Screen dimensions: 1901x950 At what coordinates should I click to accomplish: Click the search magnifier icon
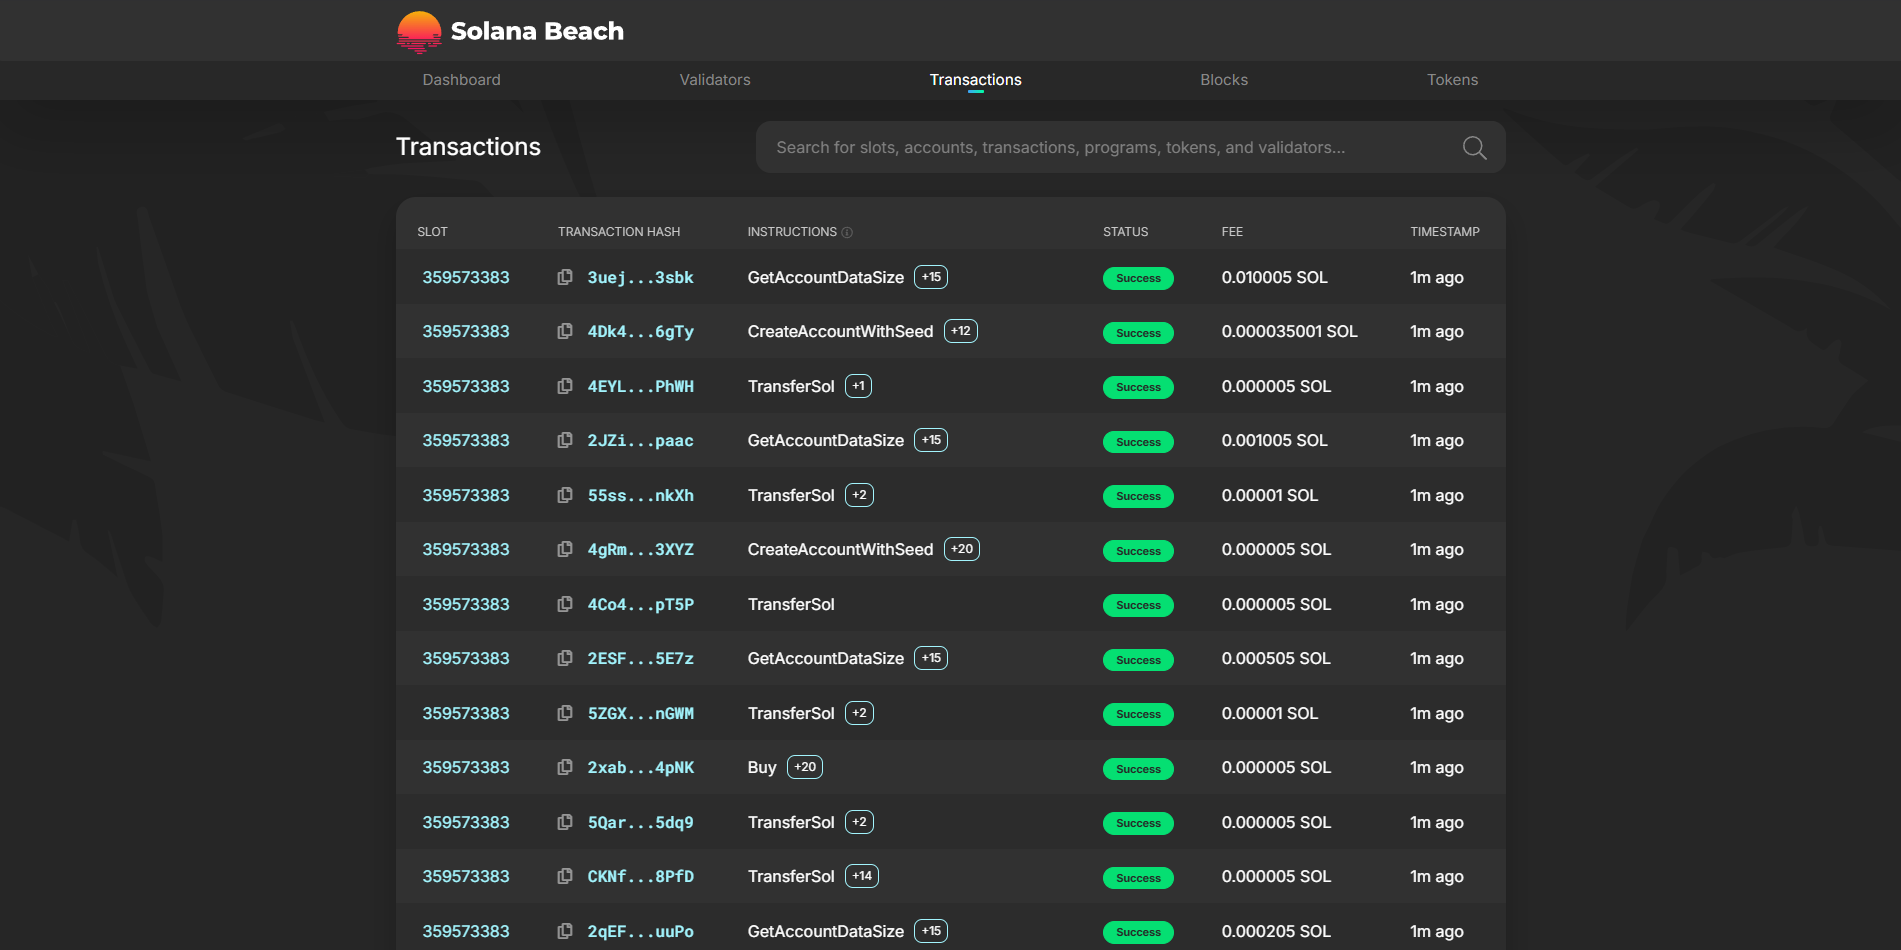pyautogui.click(x=1474, y=147)
